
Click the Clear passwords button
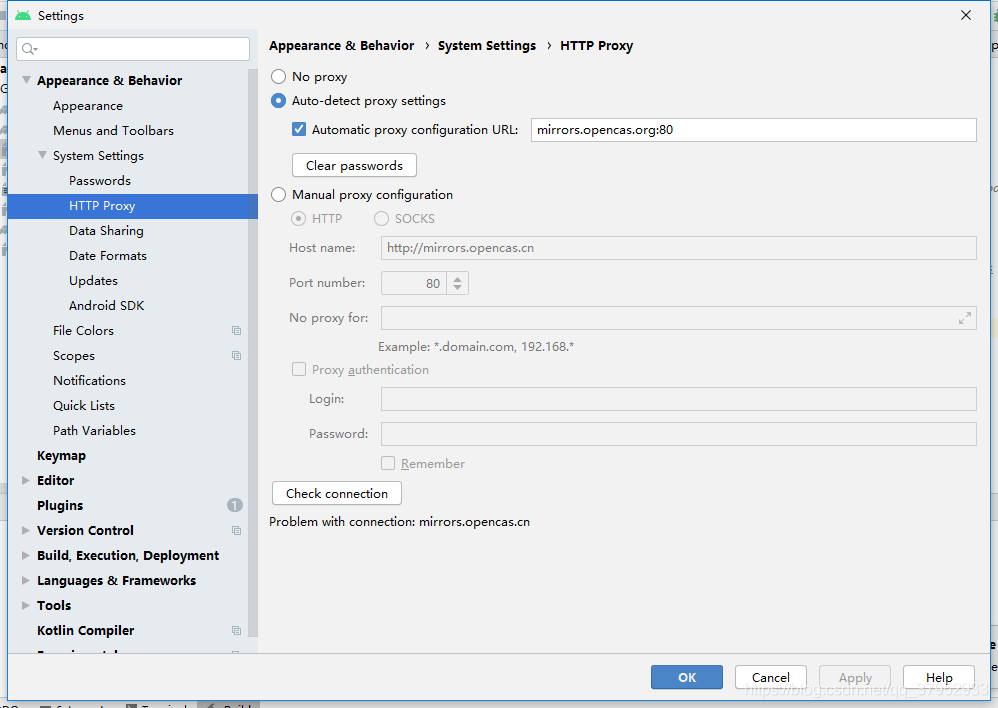tap(354, 166)
